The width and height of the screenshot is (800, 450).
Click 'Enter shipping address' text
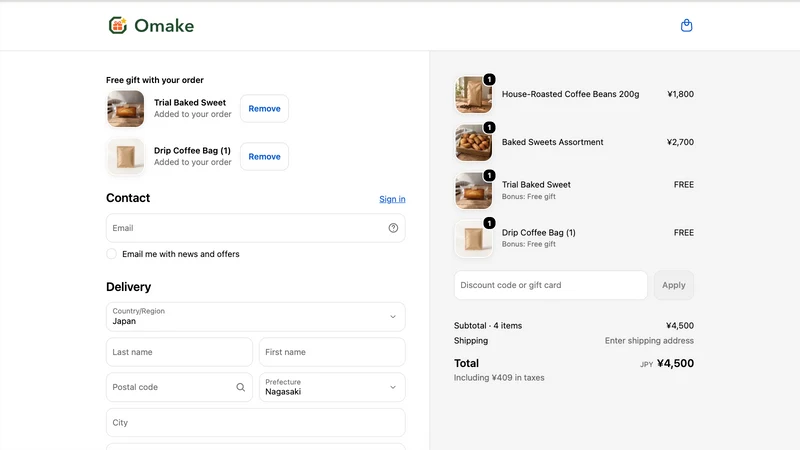click(649, 341)
